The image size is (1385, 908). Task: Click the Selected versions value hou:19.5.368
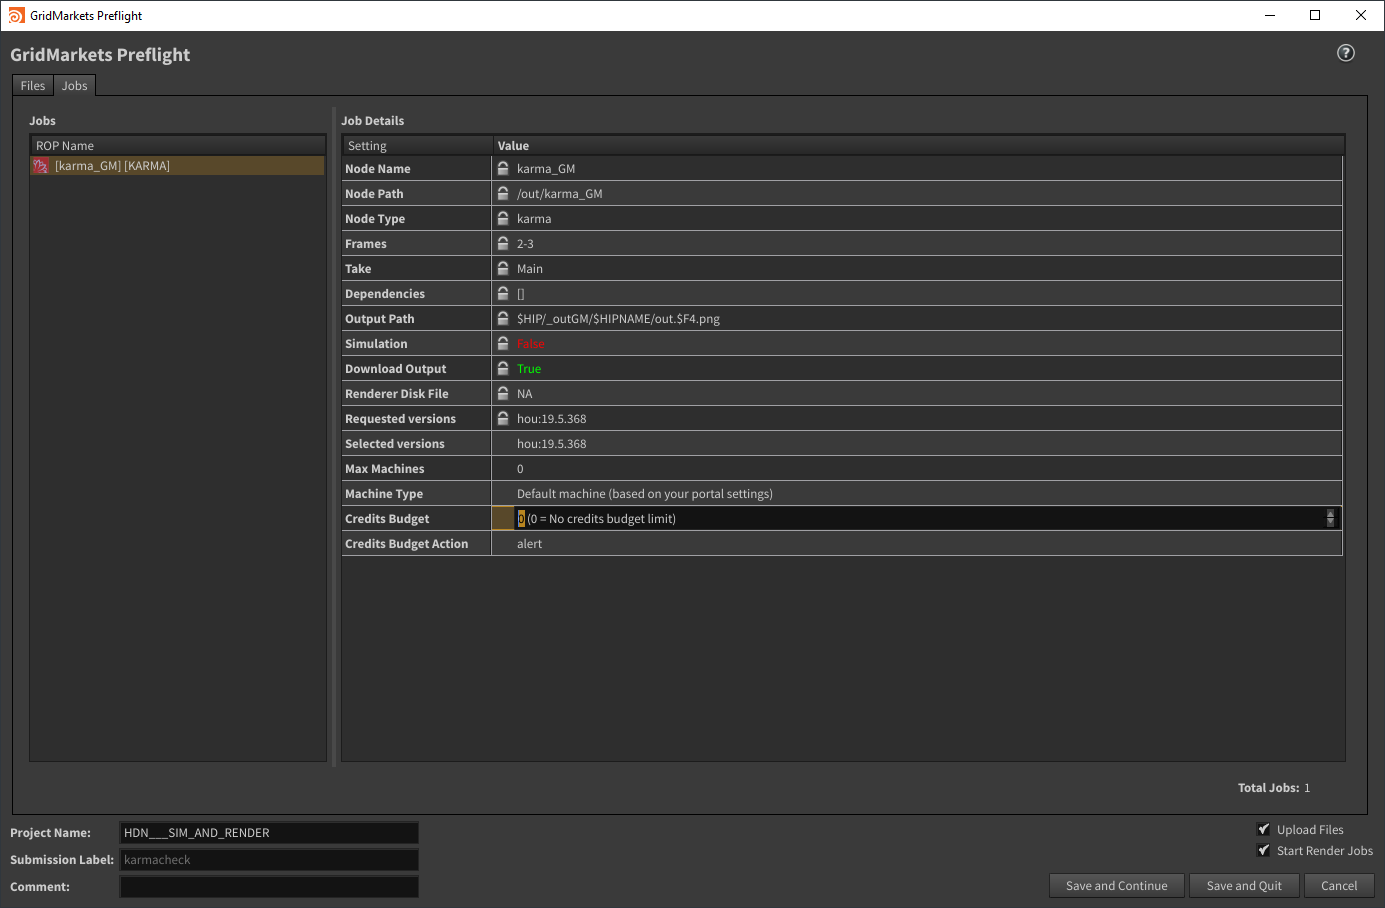[551, 444]
